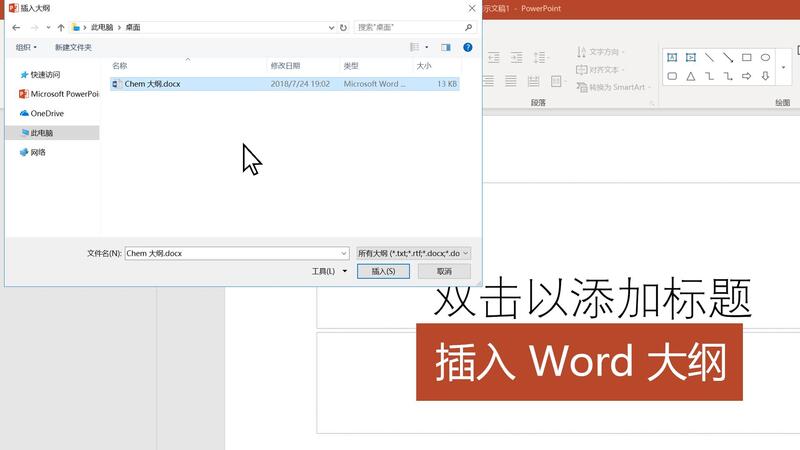Select the rectangle shape
This screenshot has width=800, height=450.
[x=746, y=57]
